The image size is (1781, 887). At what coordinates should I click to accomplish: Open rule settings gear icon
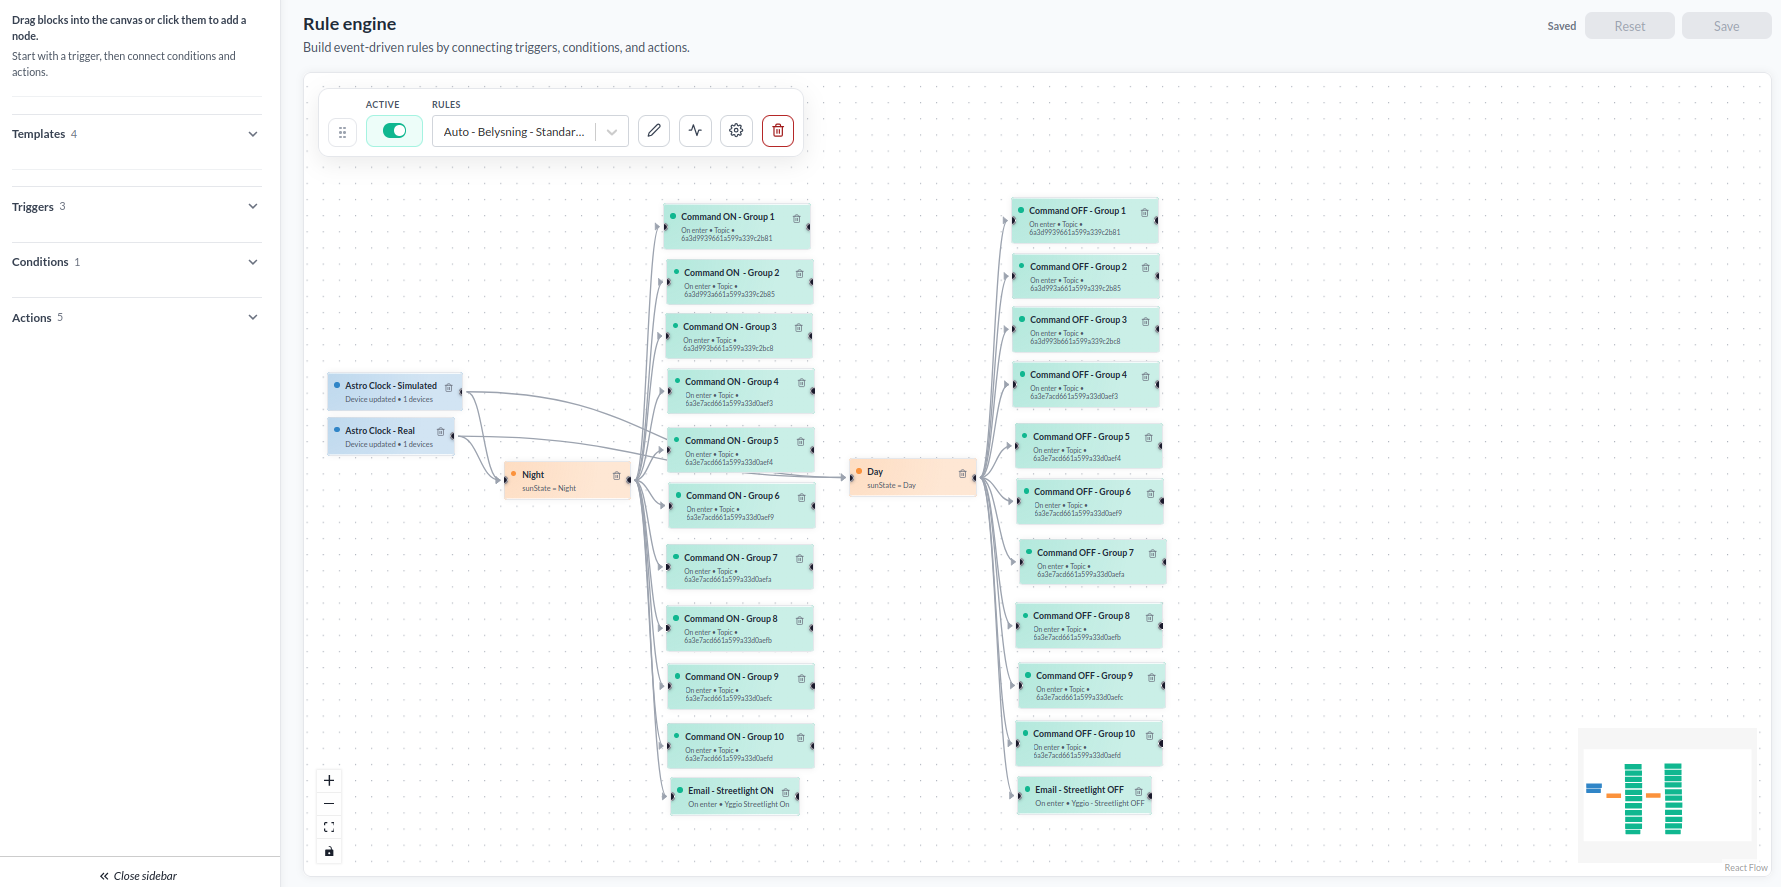pos(736,131)
